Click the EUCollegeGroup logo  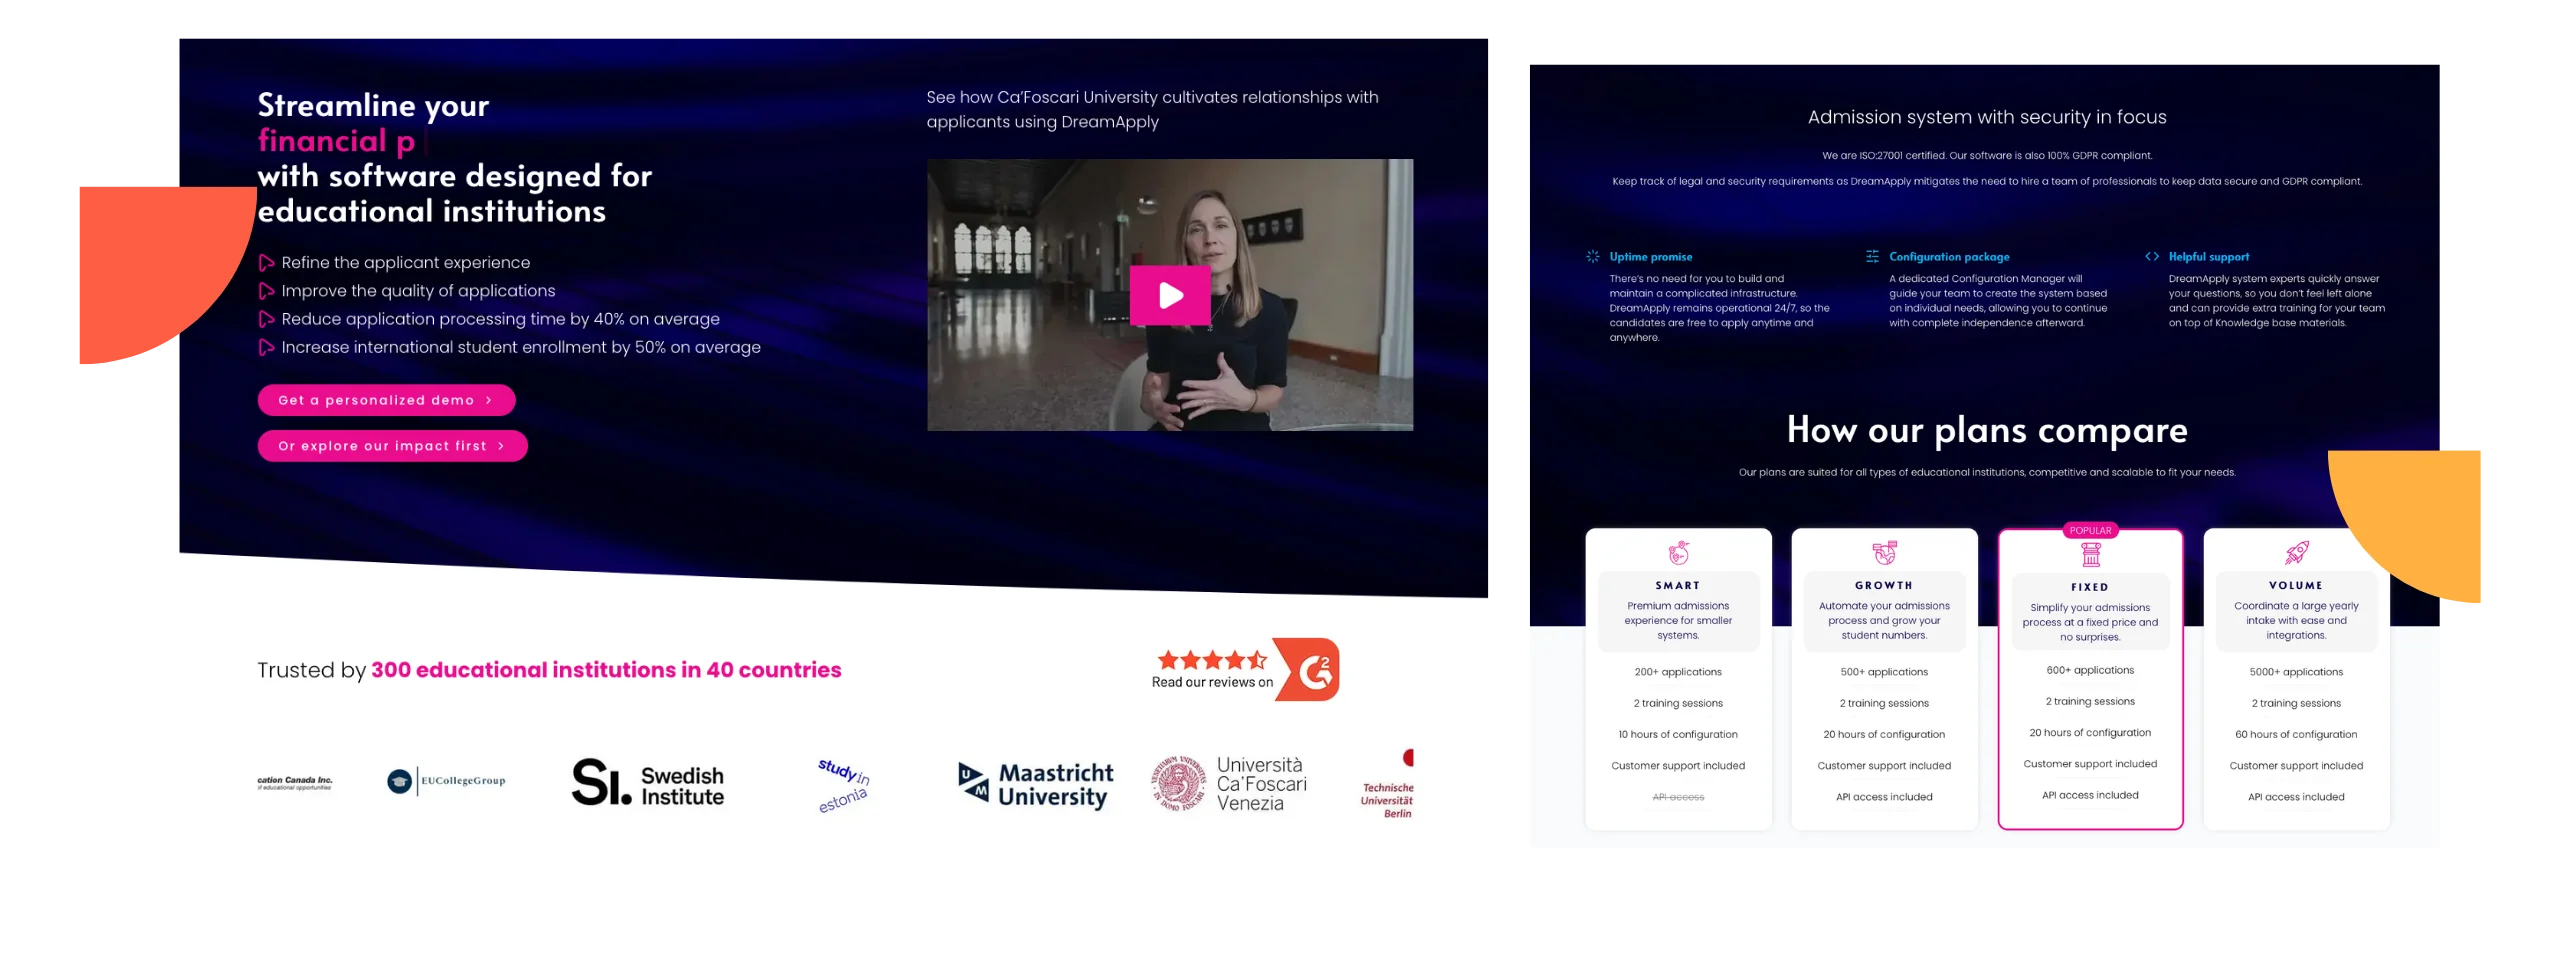[x=446, y=781]
